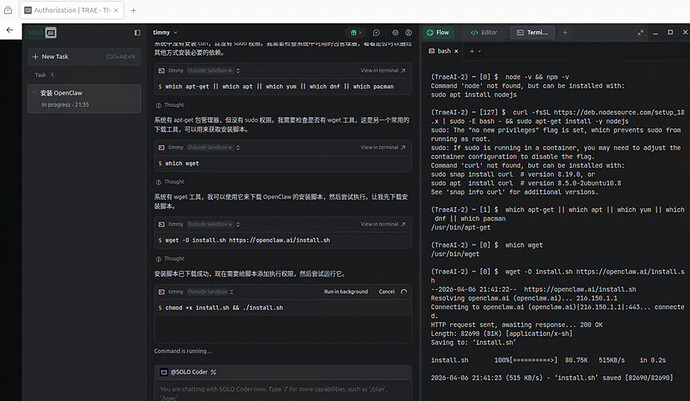Switch to the Flow tab
The width and height of the screenshot is (690, 401).
pyautogui.click(x=441, y=33)
